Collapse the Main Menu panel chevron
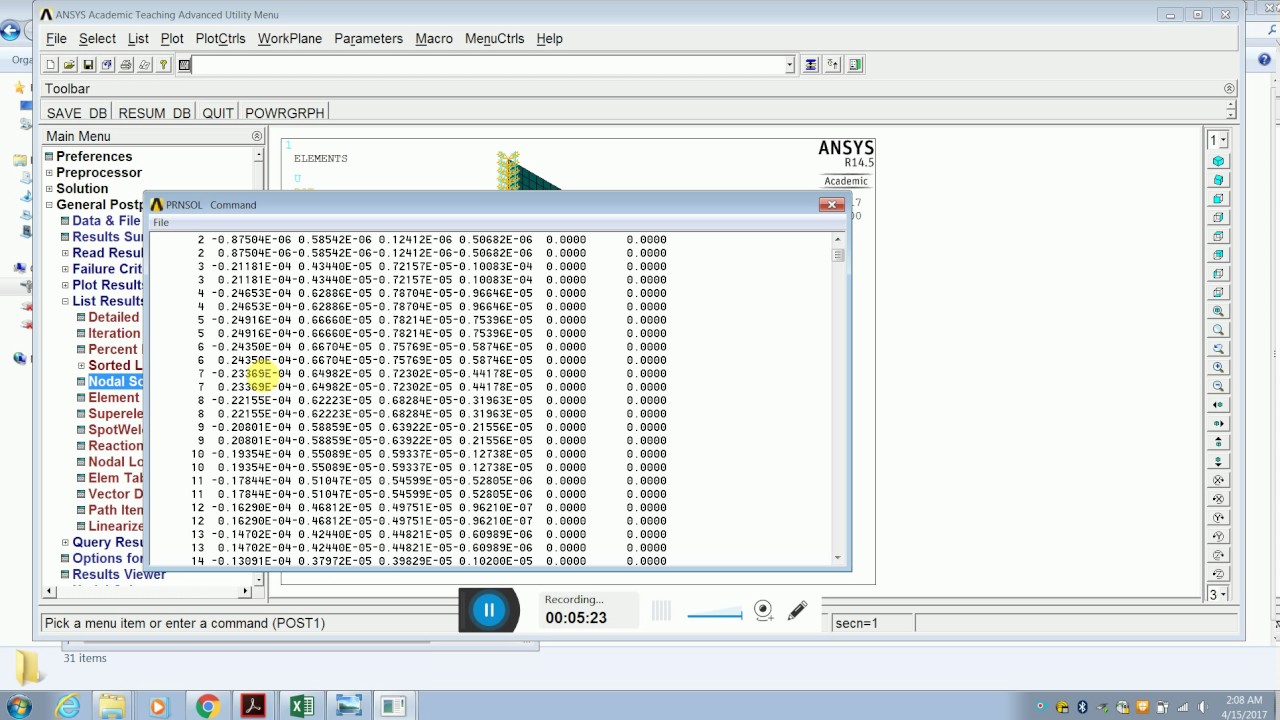The height and width of the screenshot is (720, 1280). (256, 136)
